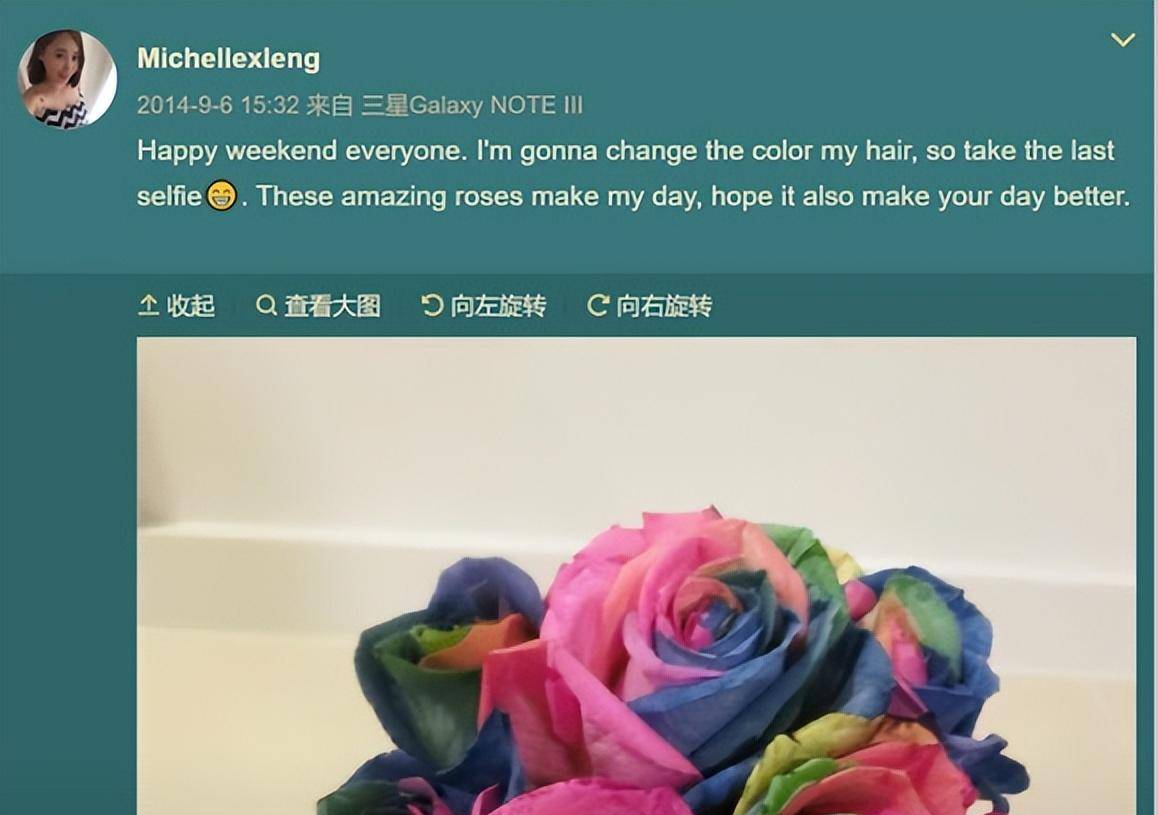
Task: Click the post text line starting Happy weekend everyone
Action: (626, 151)
